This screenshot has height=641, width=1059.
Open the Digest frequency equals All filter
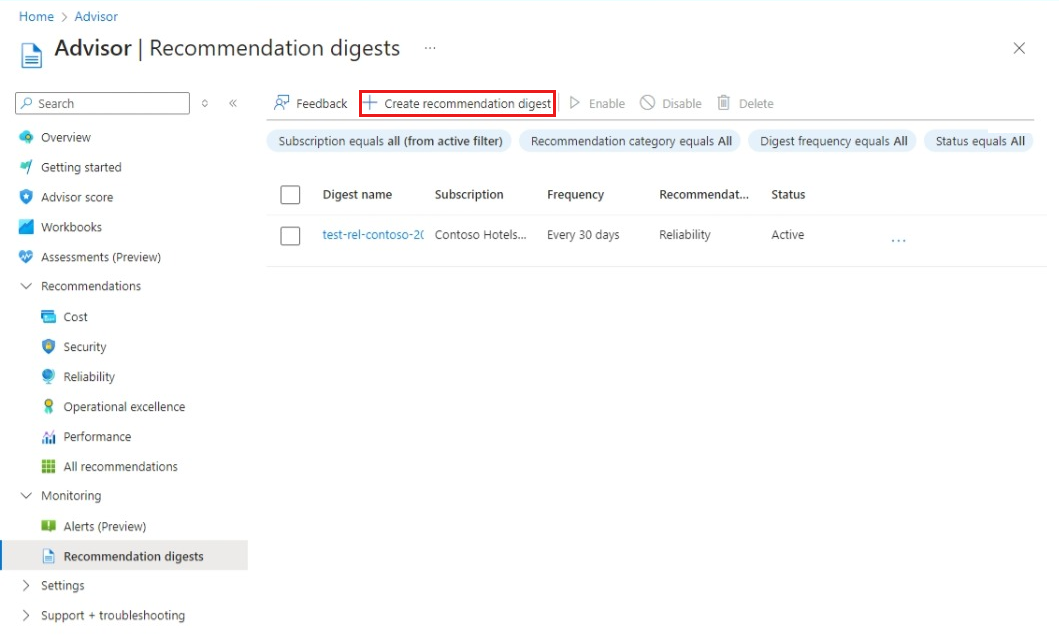[833, 141]
